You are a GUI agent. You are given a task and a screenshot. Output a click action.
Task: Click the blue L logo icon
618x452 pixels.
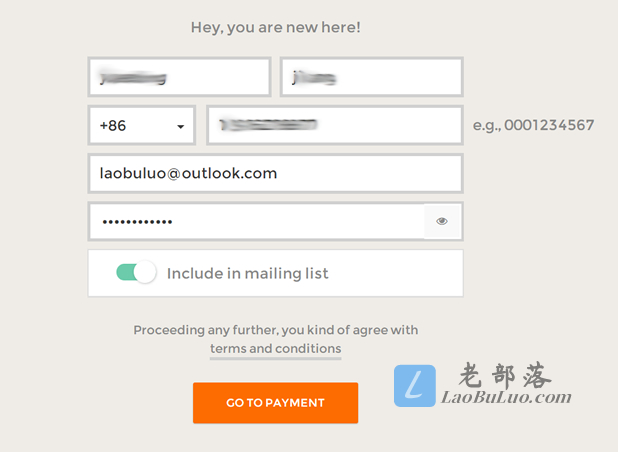pyautogui.click(x=415, y=385)
